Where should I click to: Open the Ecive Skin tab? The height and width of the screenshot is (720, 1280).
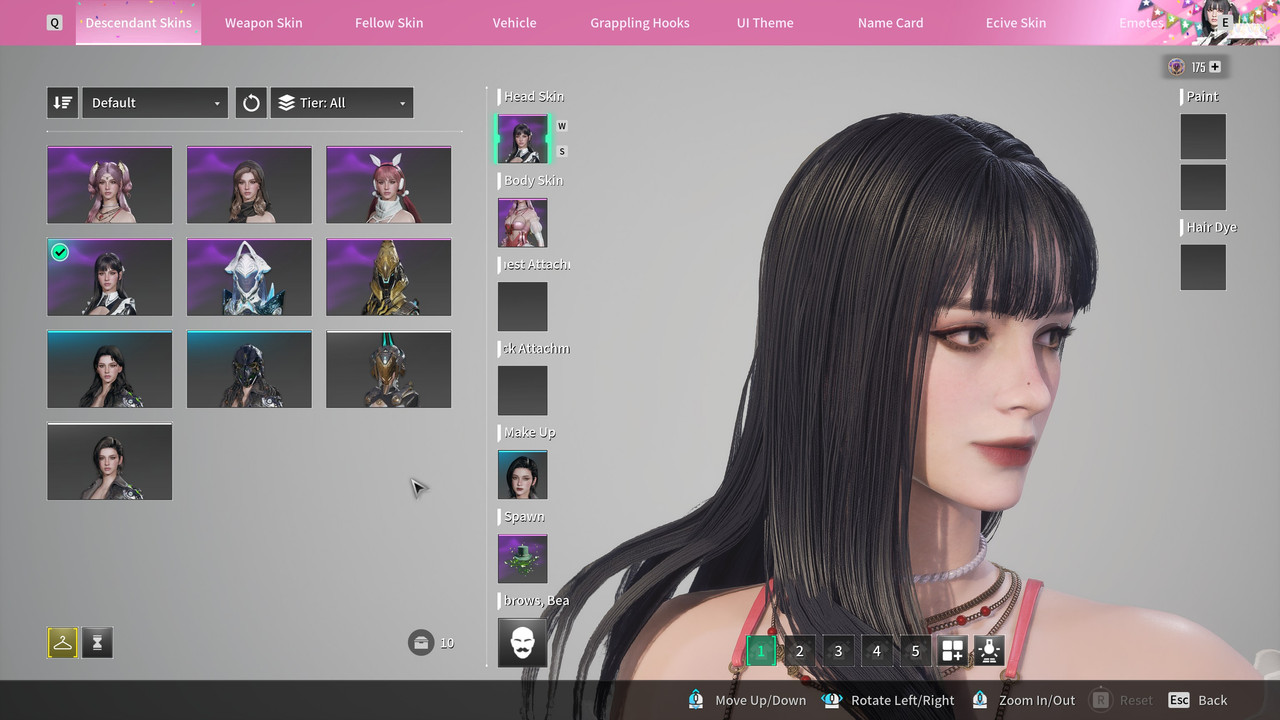click(1016, 22)
